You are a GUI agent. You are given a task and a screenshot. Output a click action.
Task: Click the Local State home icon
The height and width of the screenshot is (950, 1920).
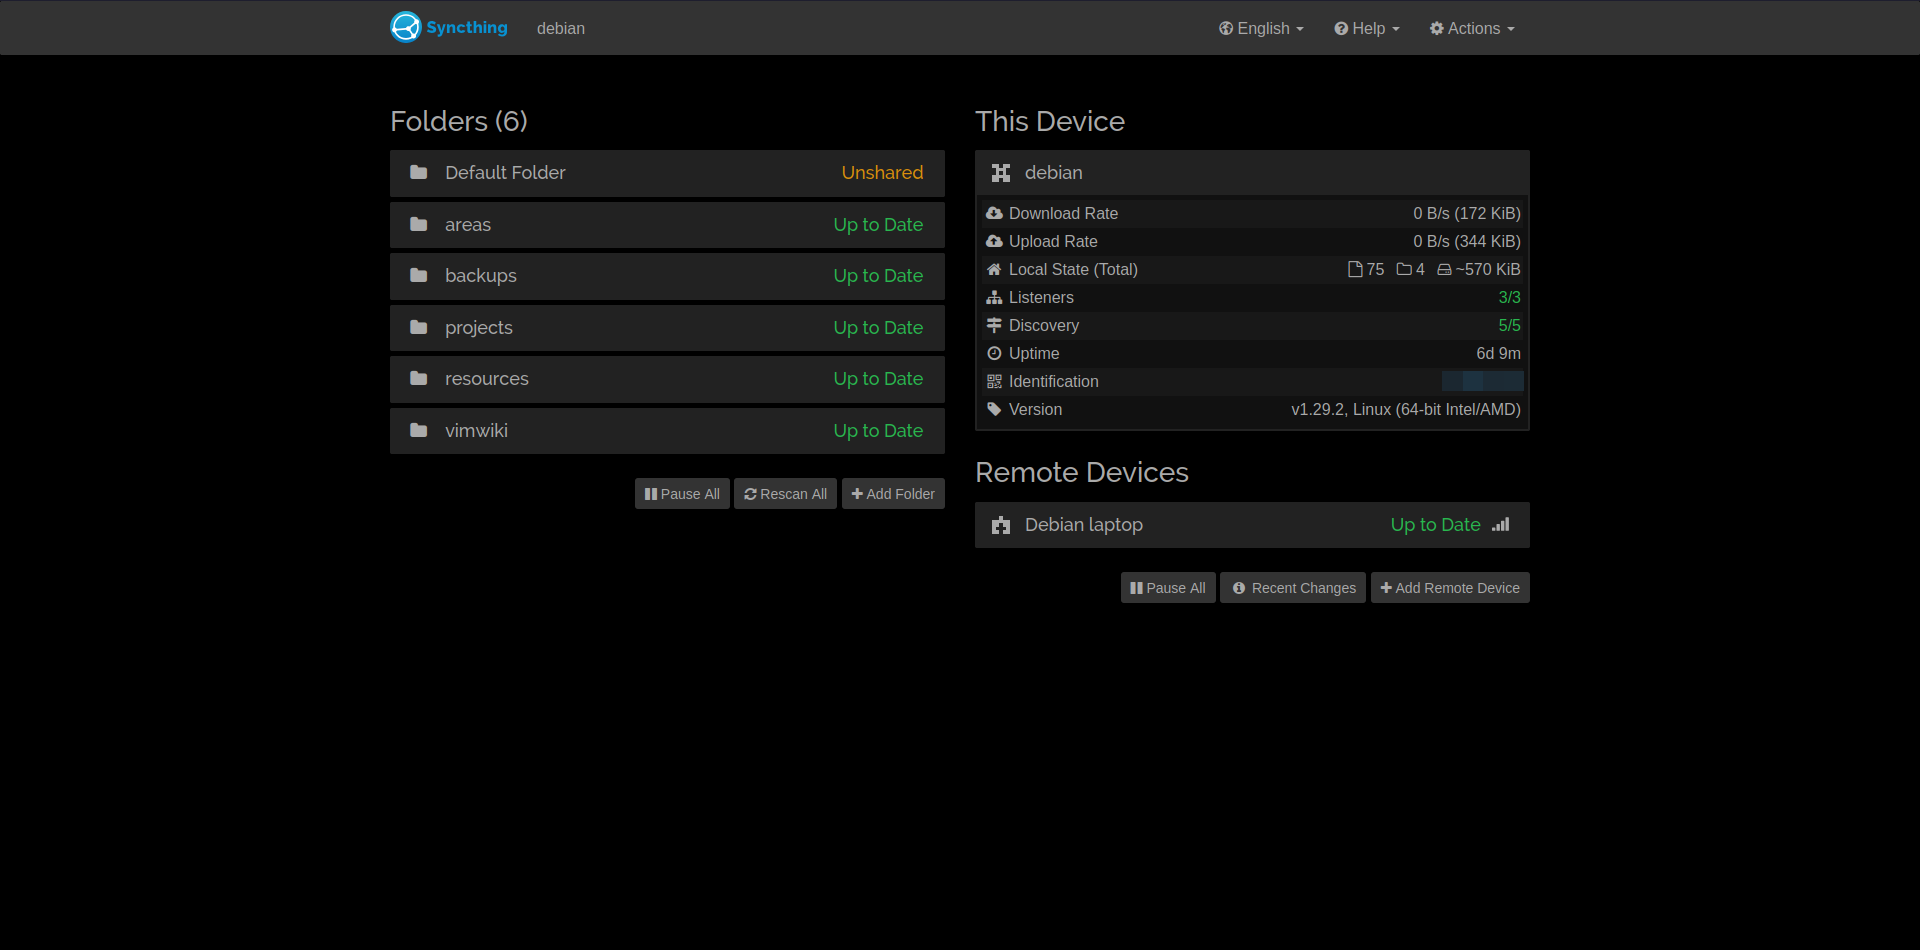tap(994, 269)
